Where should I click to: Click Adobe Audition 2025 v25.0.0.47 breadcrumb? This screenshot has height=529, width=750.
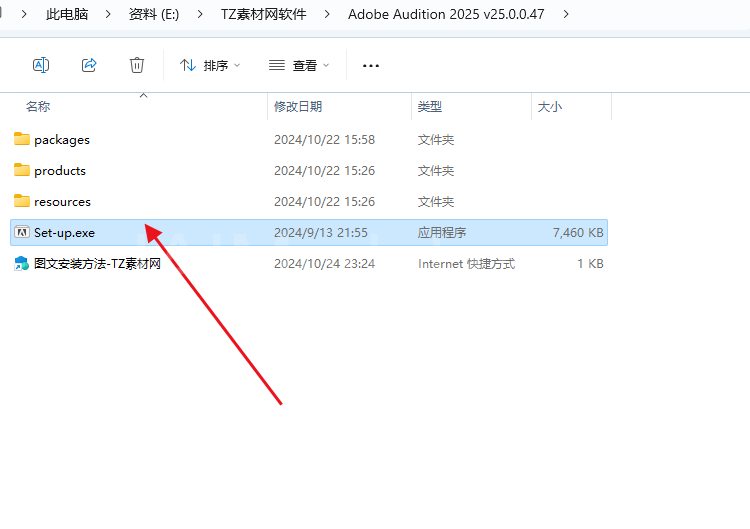(x=446, y=14)
